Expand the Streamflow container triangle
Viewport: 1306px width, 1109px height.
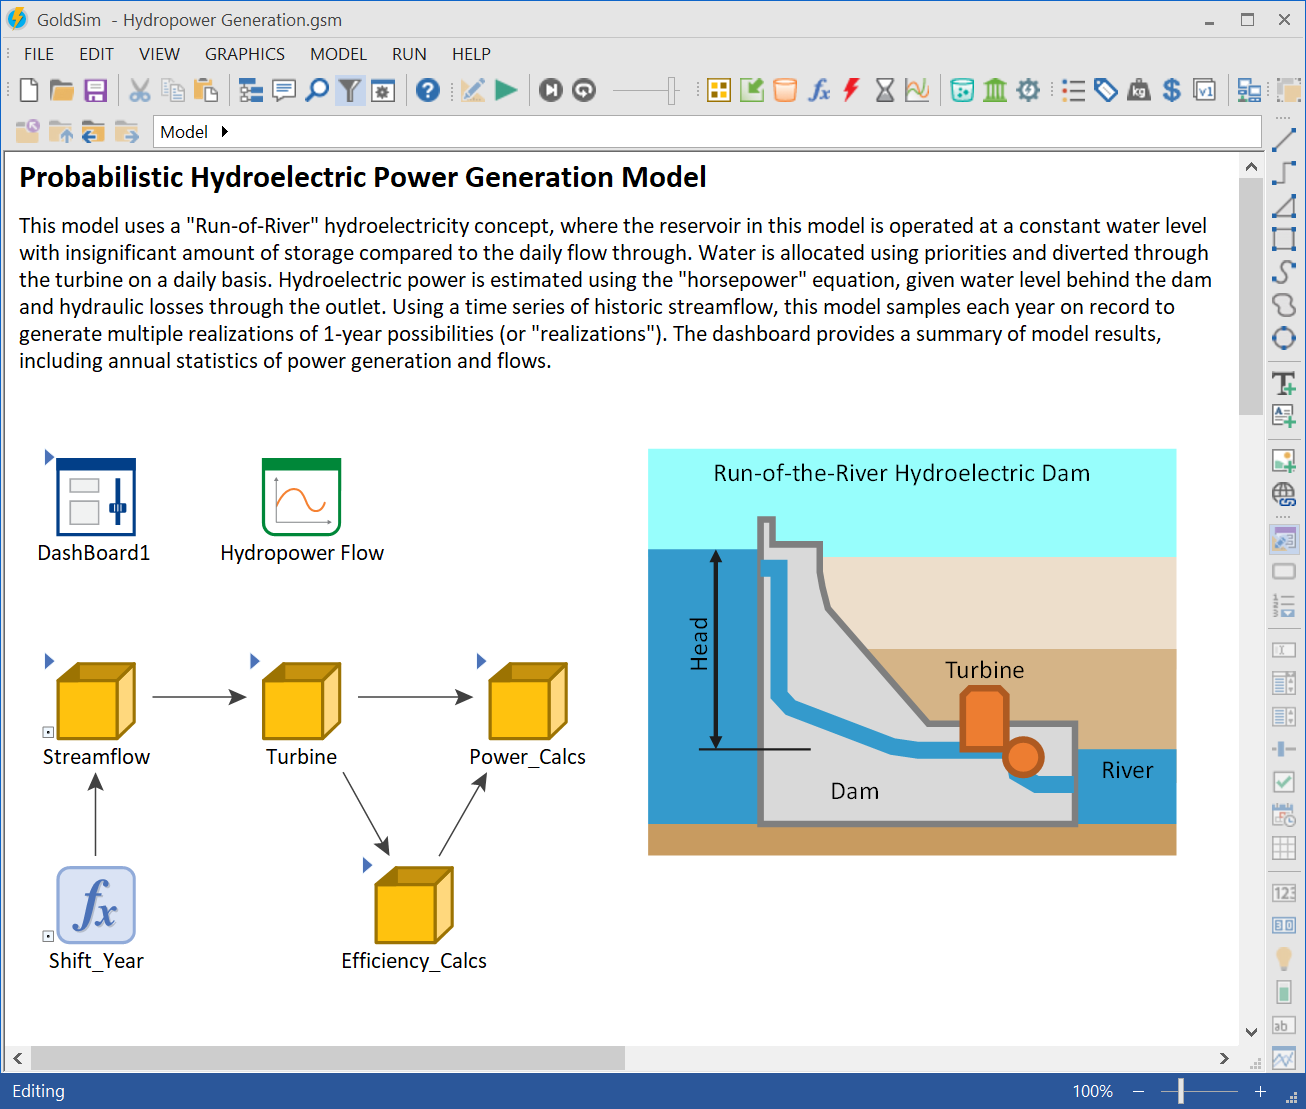point(49,660)
